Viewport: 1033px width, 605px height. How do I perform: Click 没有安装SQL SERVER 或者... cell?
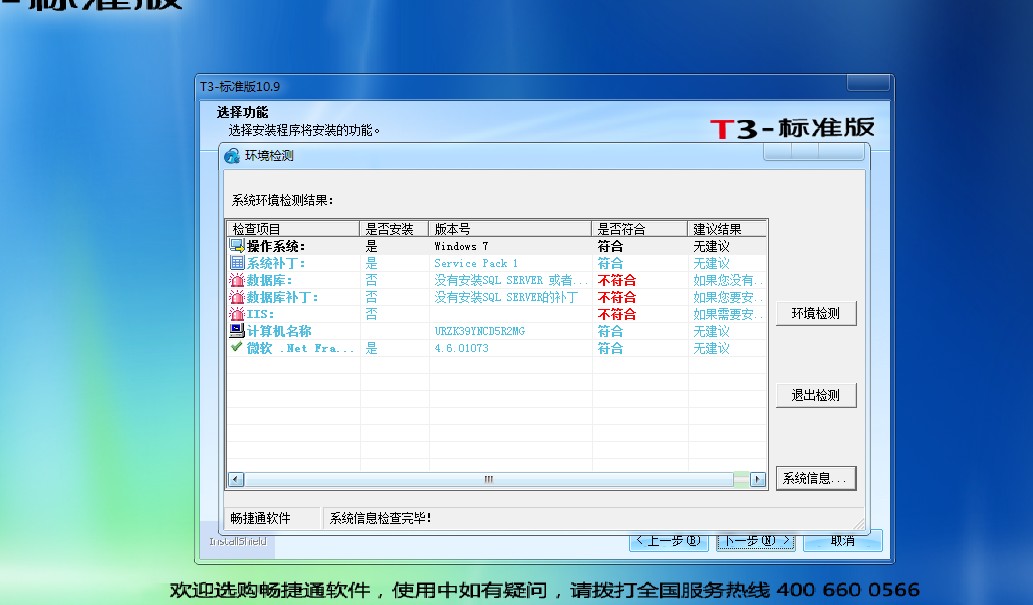point(511,280)
